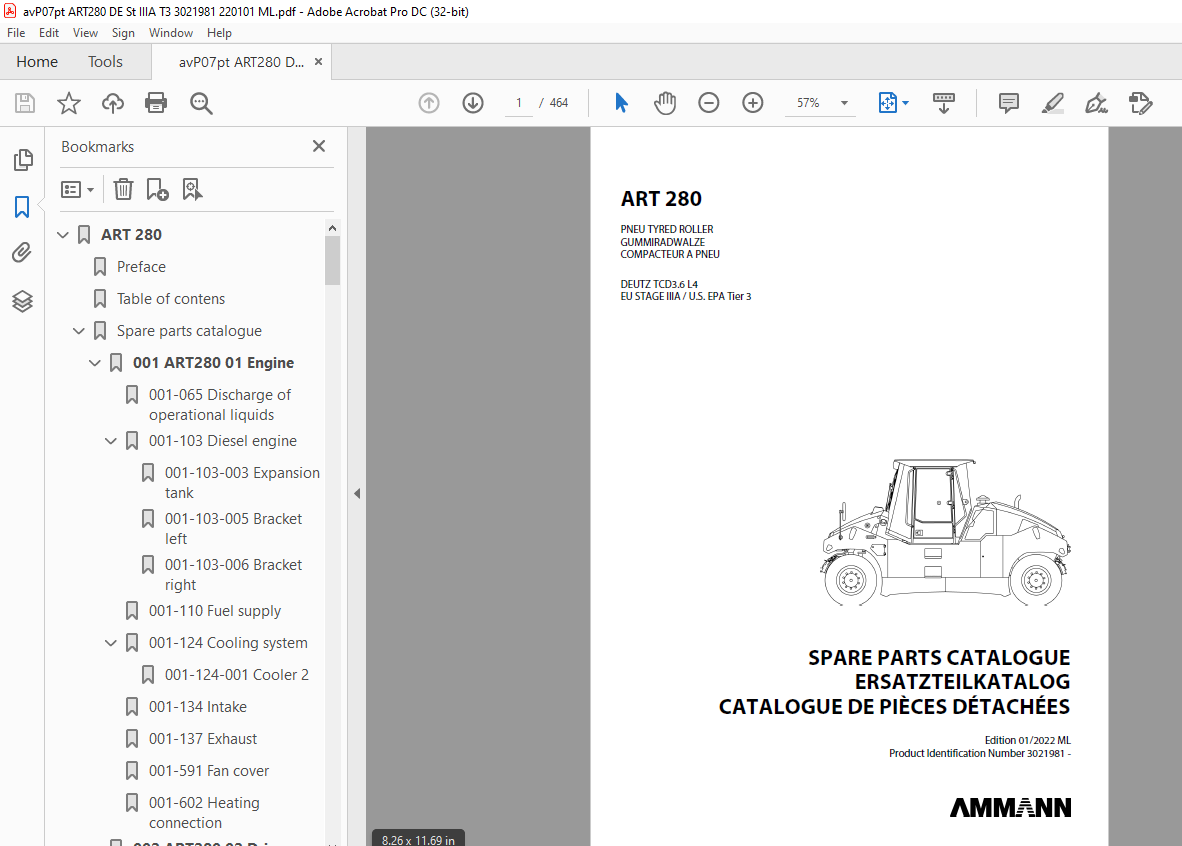The image size is (1182, 846).
Task: Collapse the 001-124 Cooling system bookmark
Action: [x=111, y=643]
